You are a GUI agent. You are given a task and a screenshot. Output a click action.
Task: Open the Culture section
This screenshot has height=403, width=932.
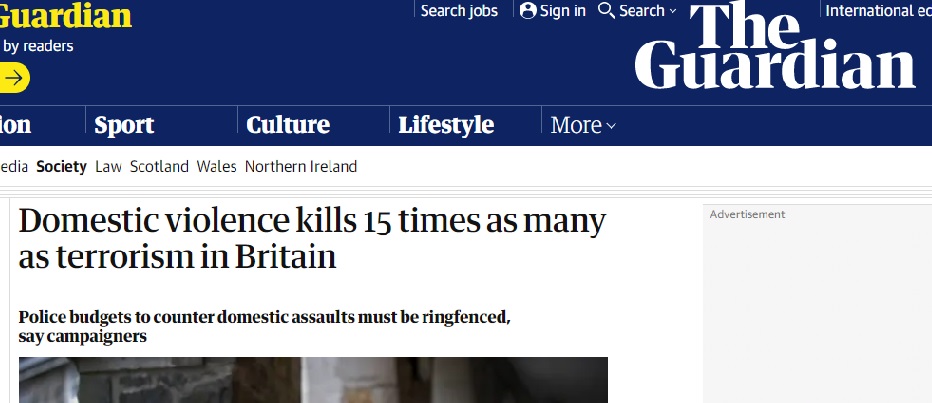pos(288,125)
